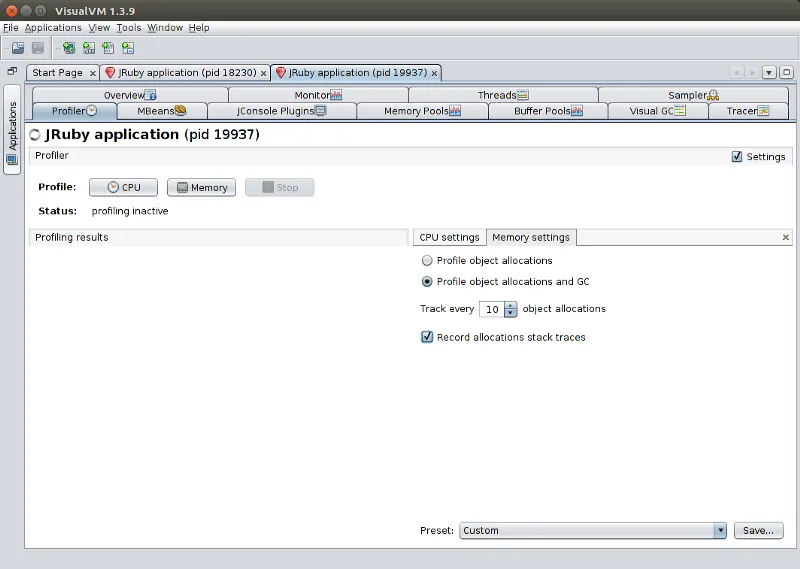Decrease the Track every spinner value

click(x=511, y=313)
